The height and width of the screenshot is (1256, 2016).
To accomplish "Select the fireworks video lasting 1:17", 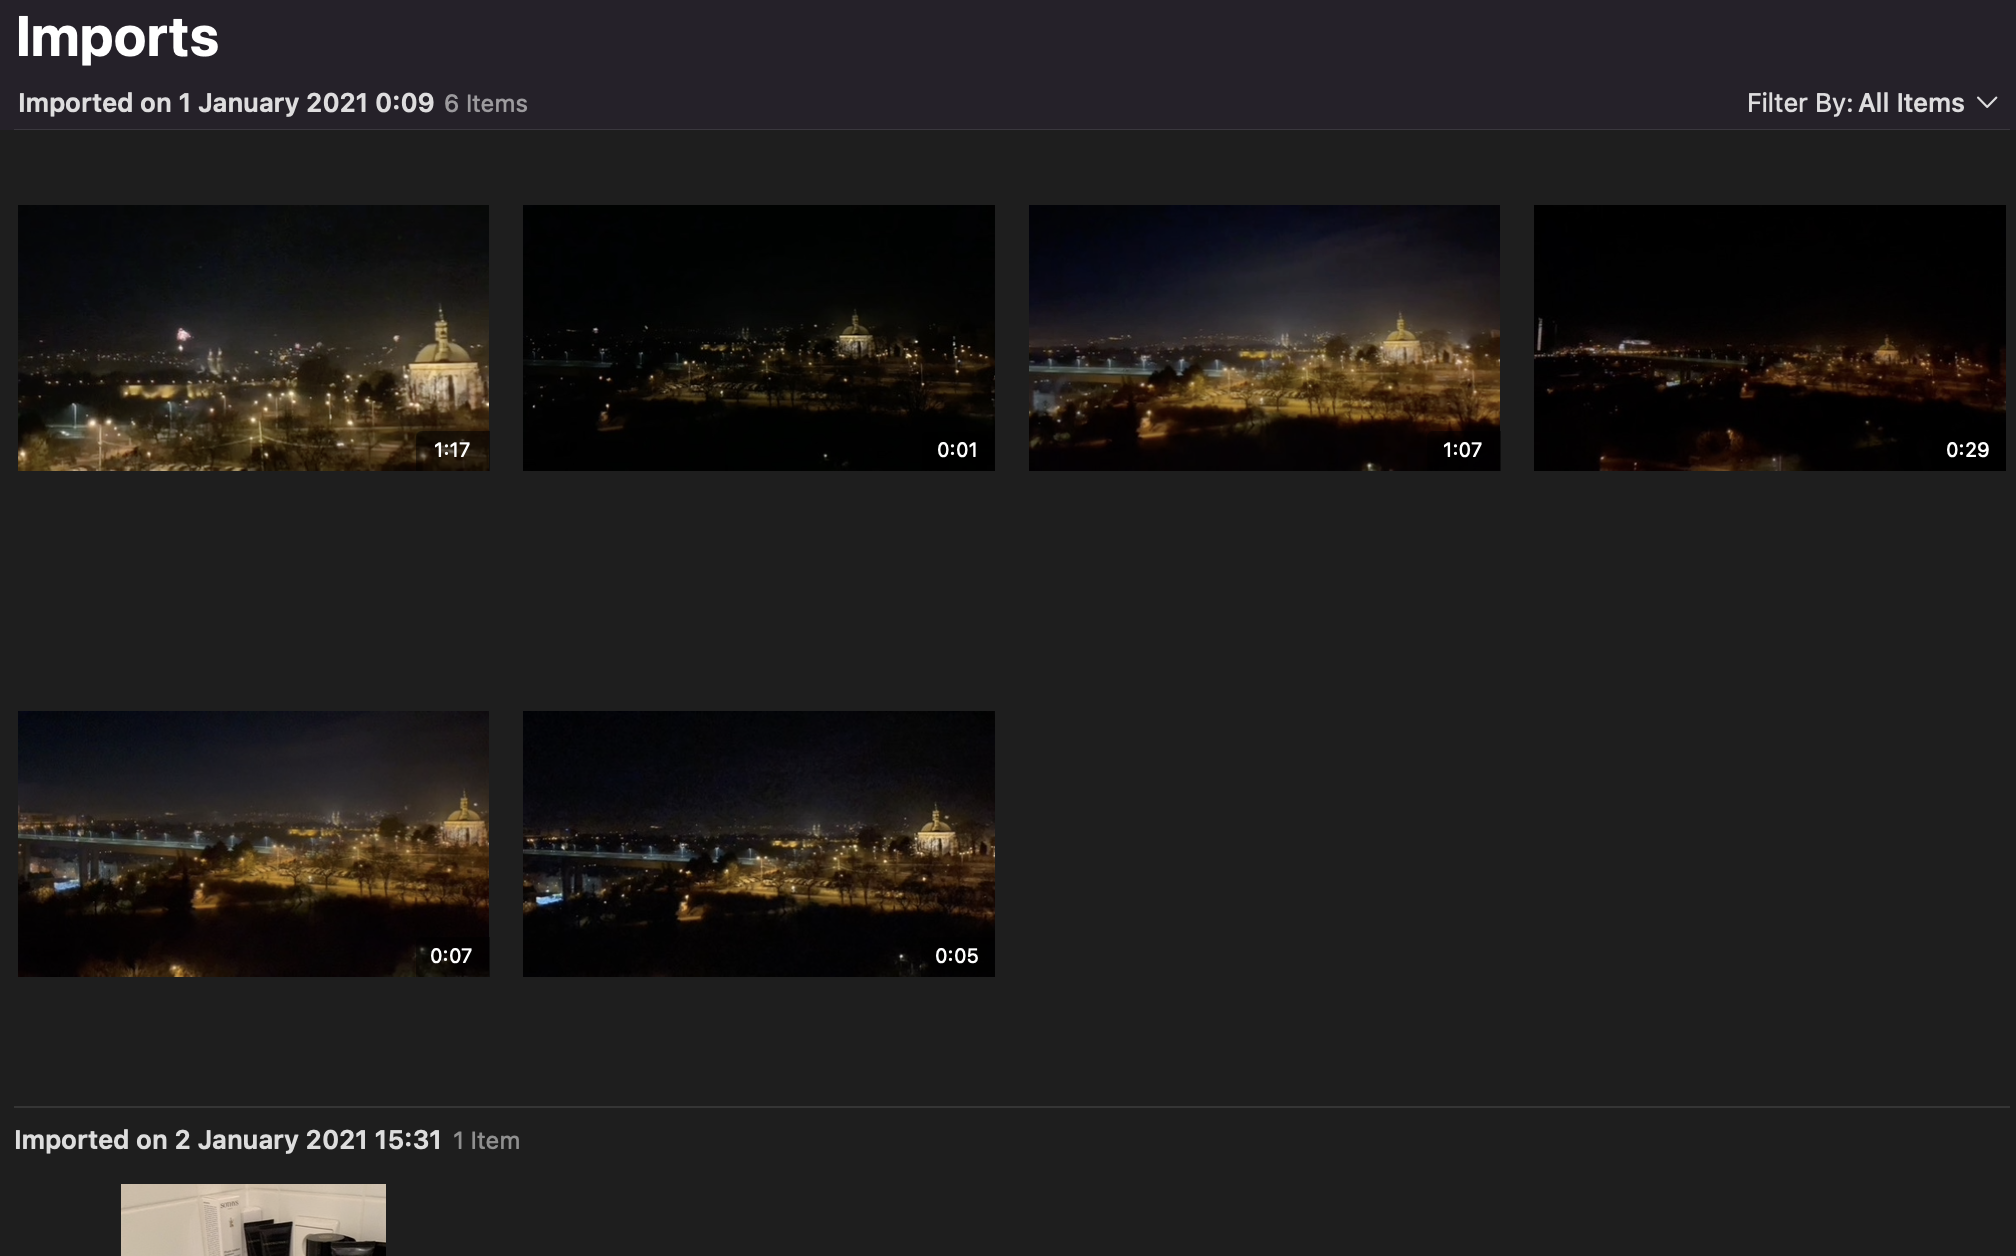I will tap(253, 337).
